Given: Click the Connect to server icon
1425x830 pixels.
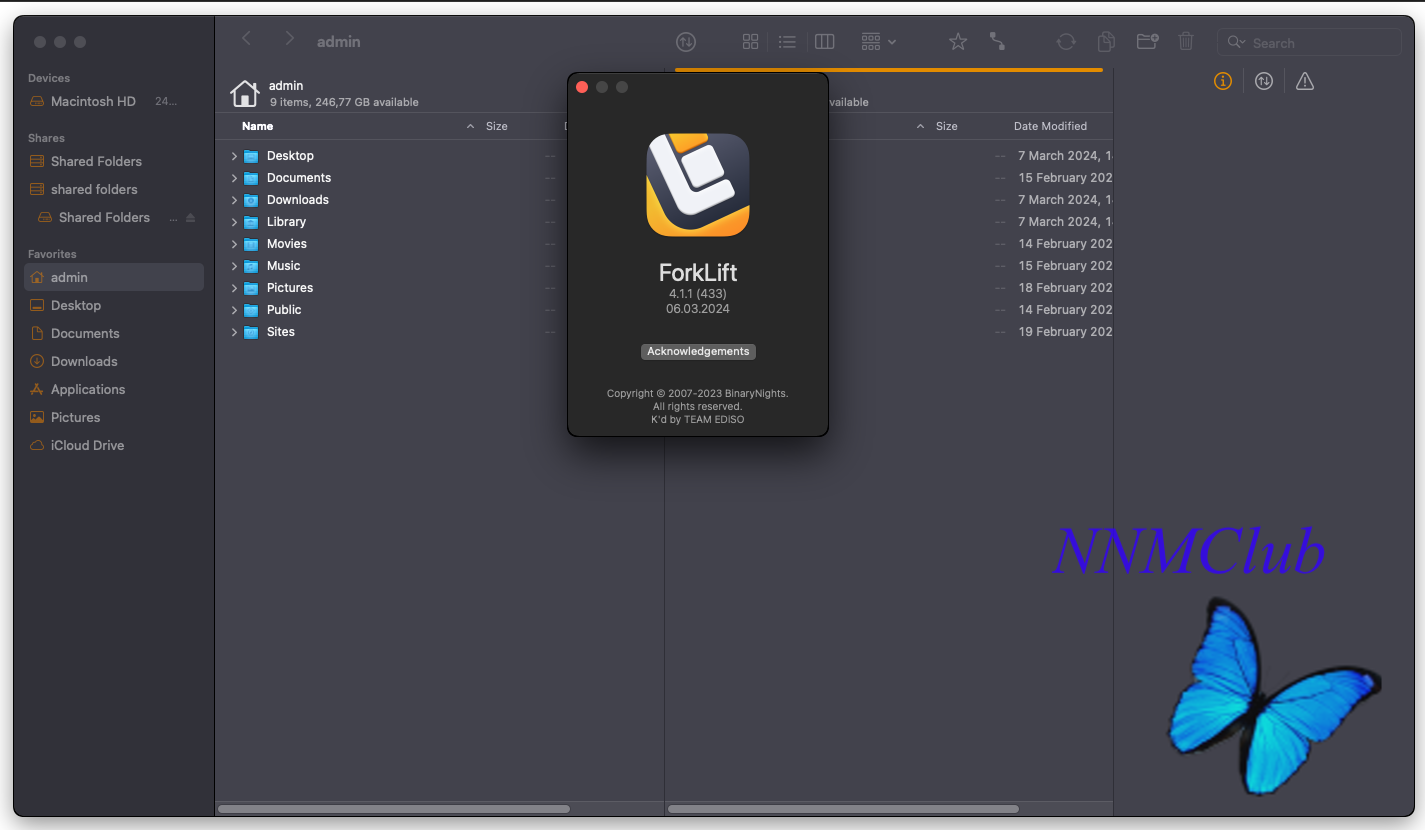Looking at the screenshot, I should pyautogui.click(x=997, y=42).
